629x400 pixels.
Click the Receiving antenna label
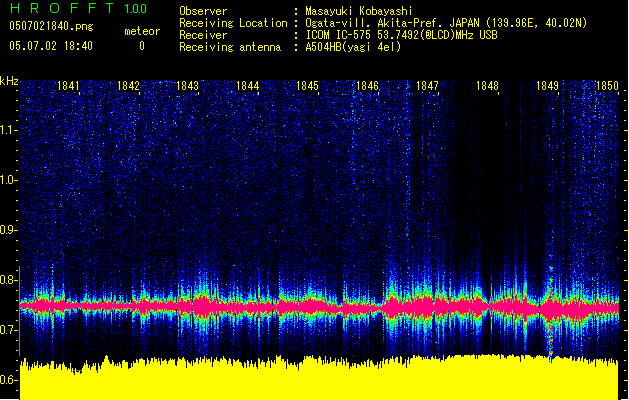230,47
